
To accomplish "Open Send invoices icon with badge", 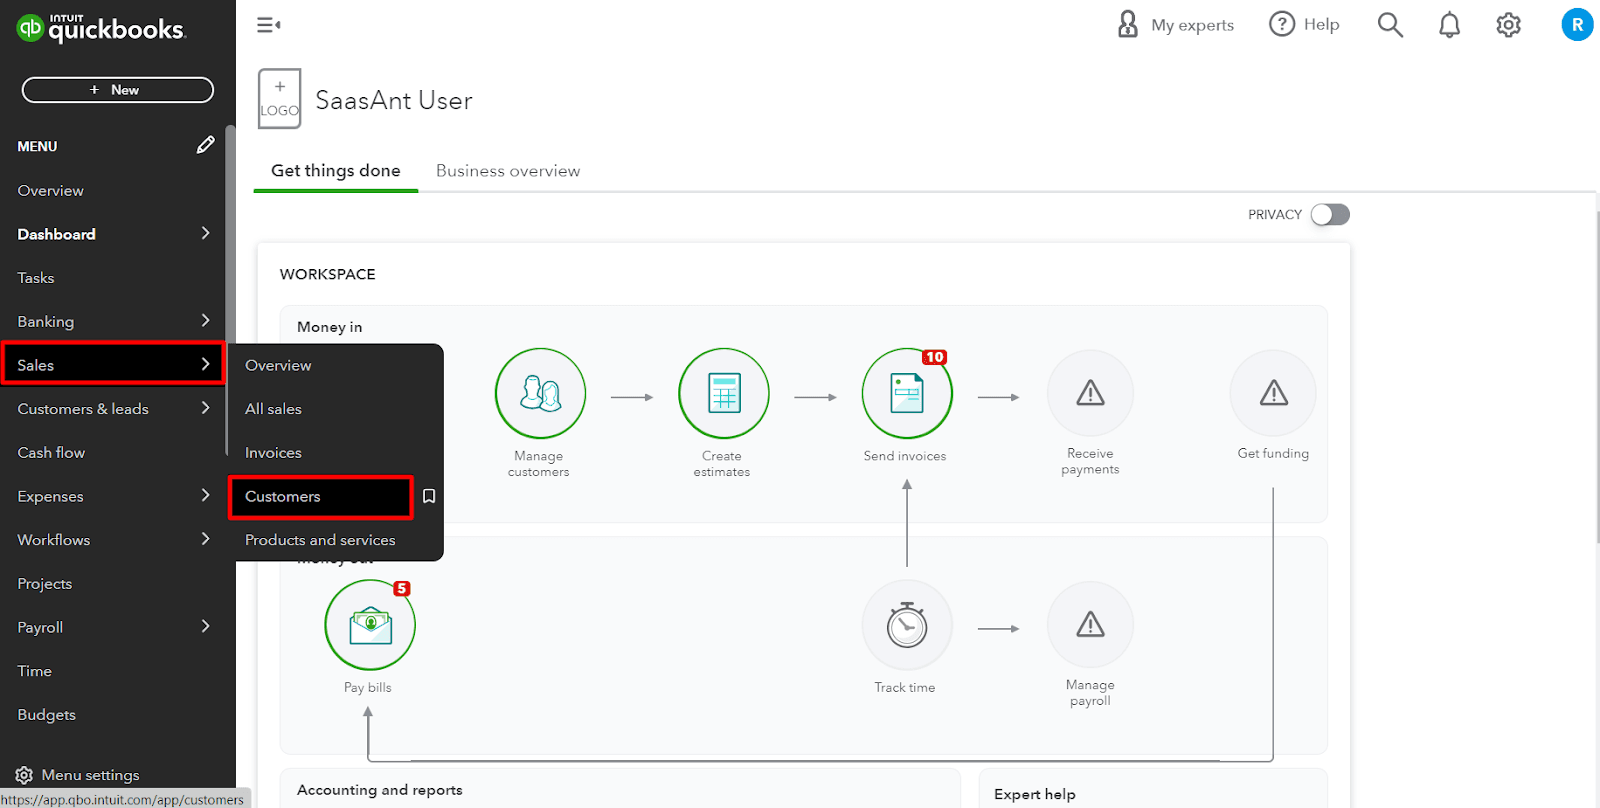I will click(x=906, y=393).
